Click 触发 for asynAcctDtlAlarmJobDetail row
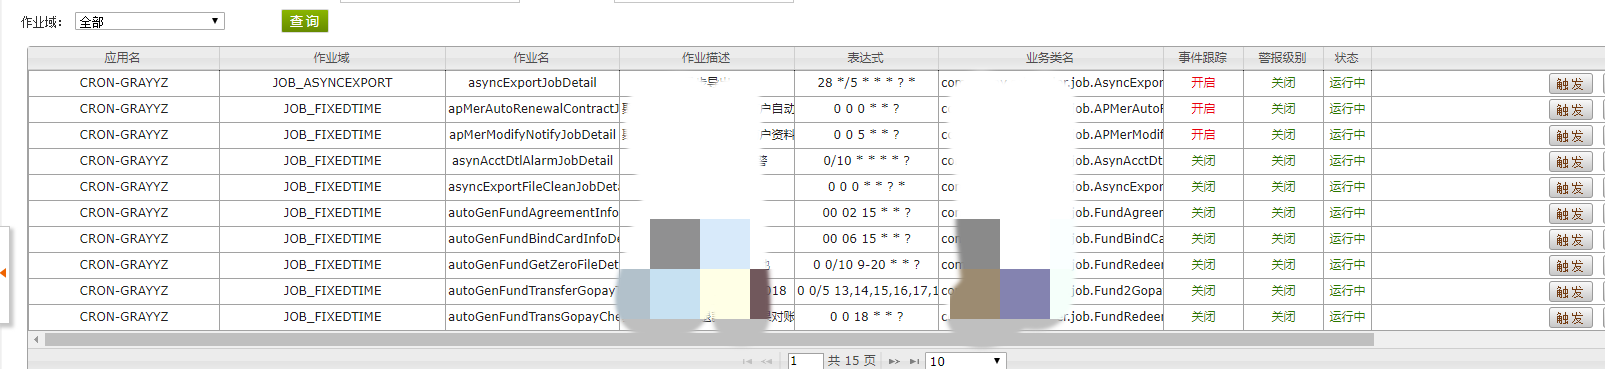This screenshot has width=1605, height=369. [1570, 162]
